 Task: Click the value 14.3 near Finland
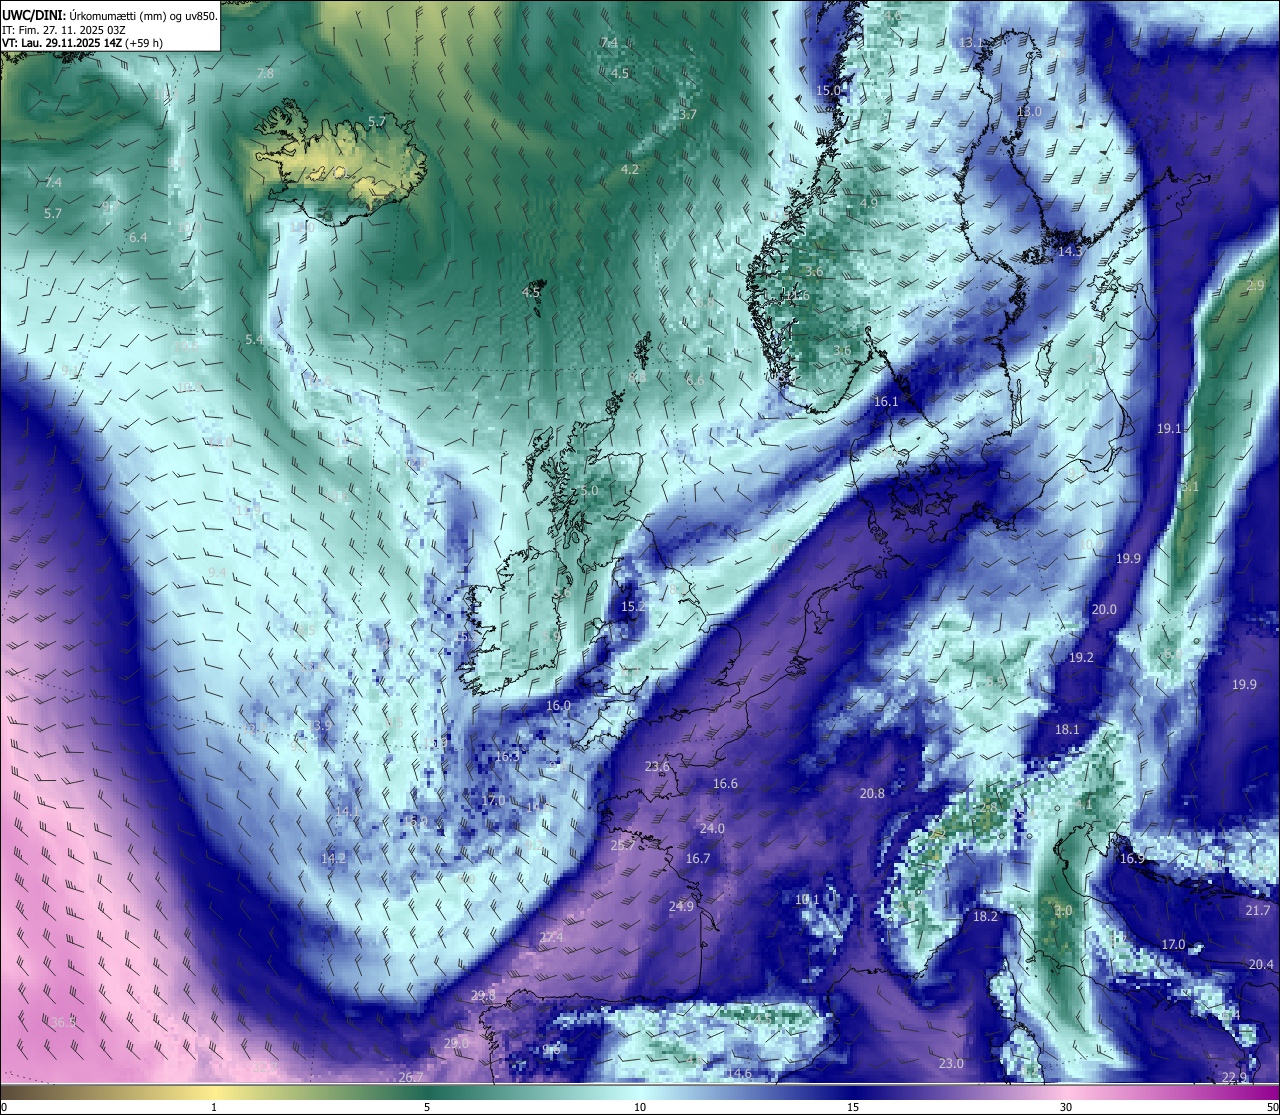pos(1070,252)
